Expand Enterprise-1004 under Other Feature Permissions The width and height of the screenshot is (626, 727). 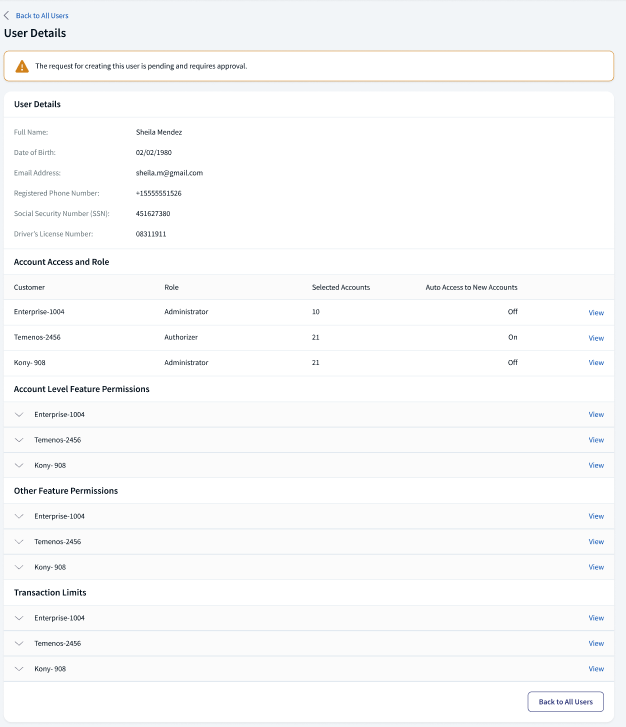(19, 516)
